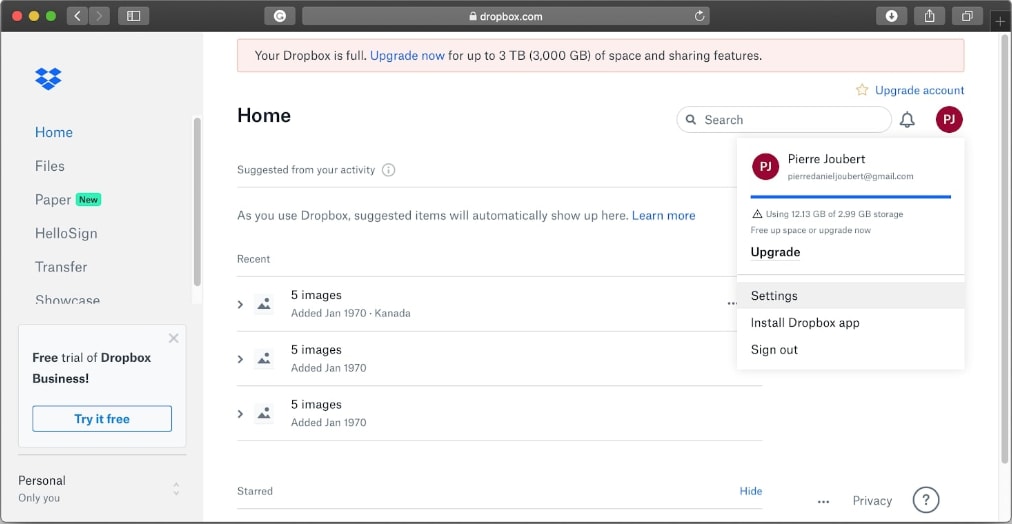
Task: Hide the Starred section
Action: pos(750,491)
